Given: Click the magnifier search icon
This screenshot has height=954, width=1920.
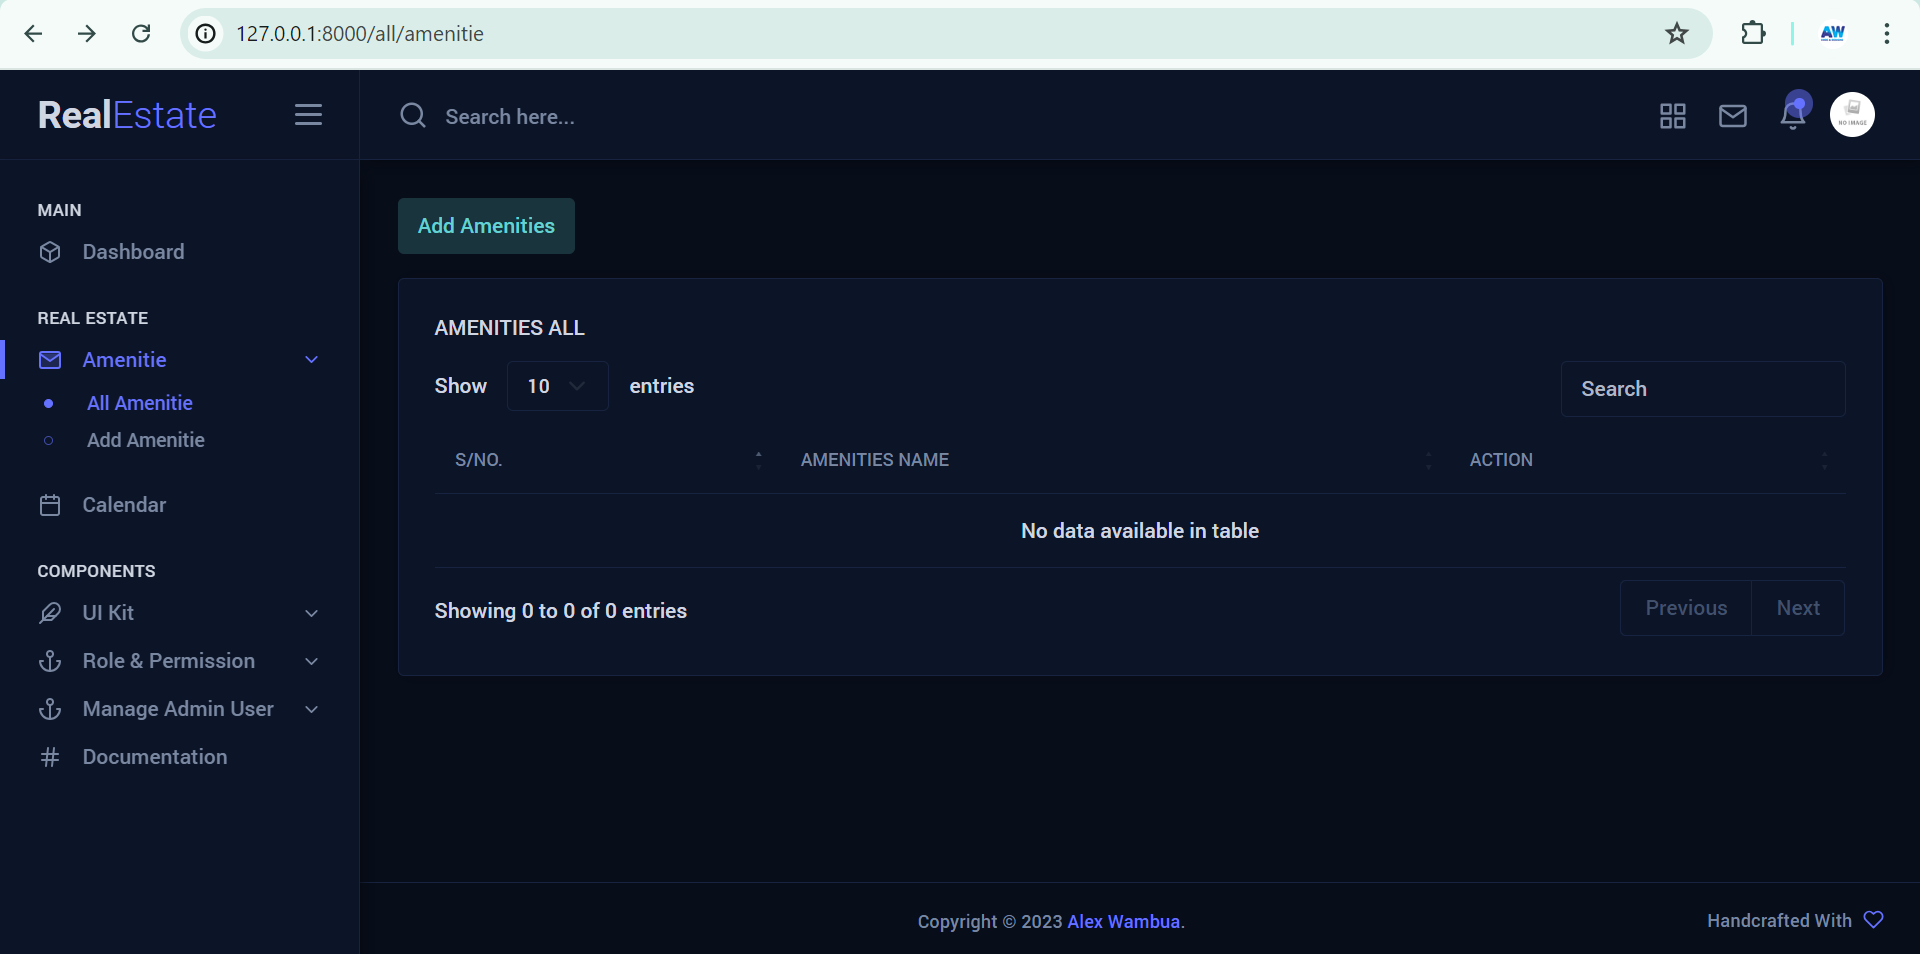Looking at the screenshot, I should [x=413, y=116].
